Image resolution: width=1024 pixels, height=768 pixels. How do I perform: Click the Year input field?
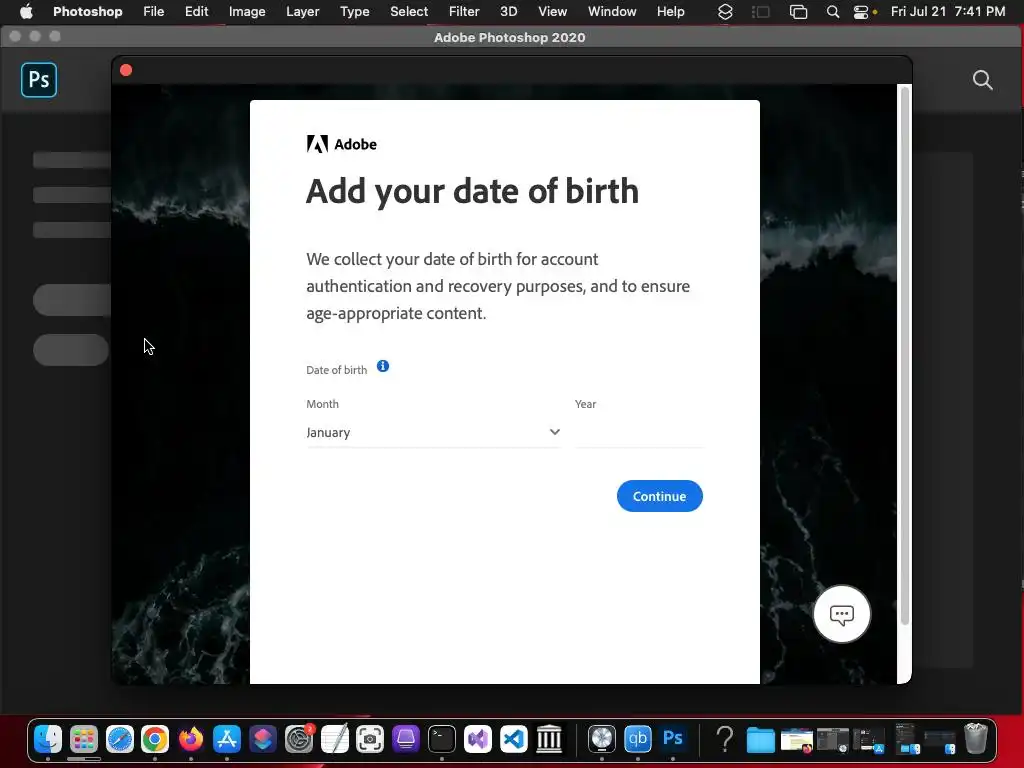638,432
